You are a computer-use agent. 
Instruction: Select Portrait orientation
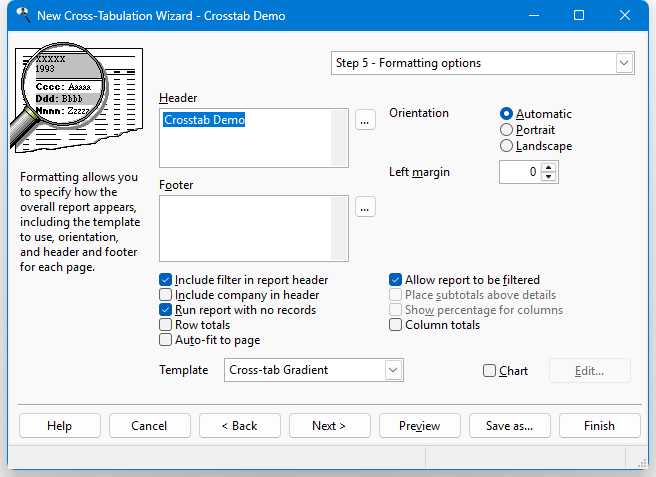507,130
